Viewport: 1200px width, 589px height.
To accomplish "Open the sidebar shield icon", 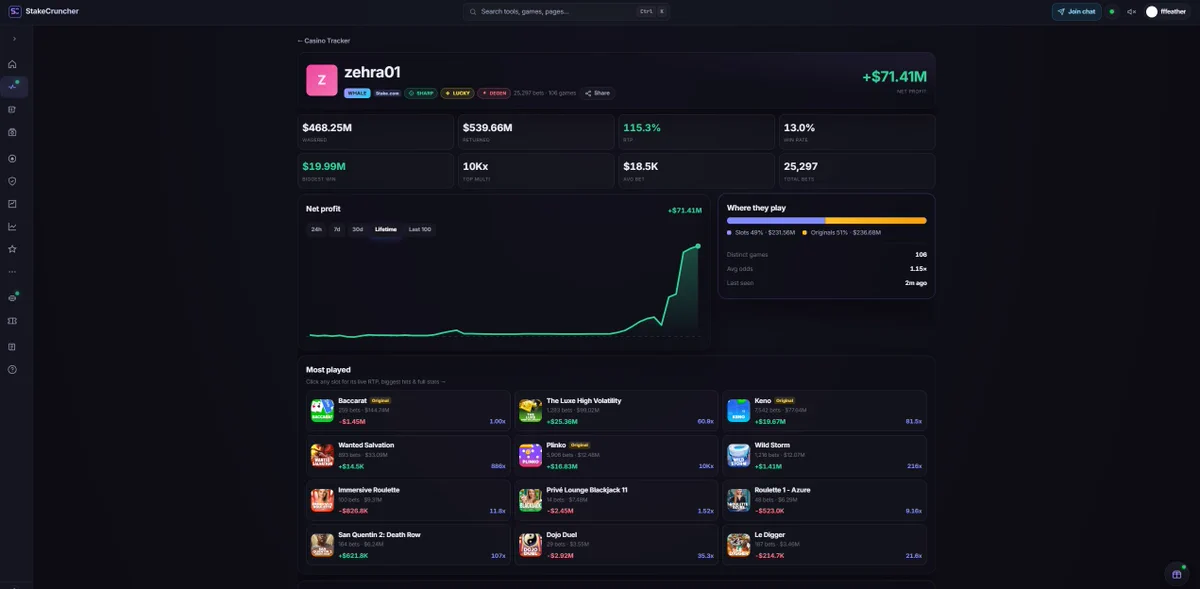I will click(x=12, y=181).
